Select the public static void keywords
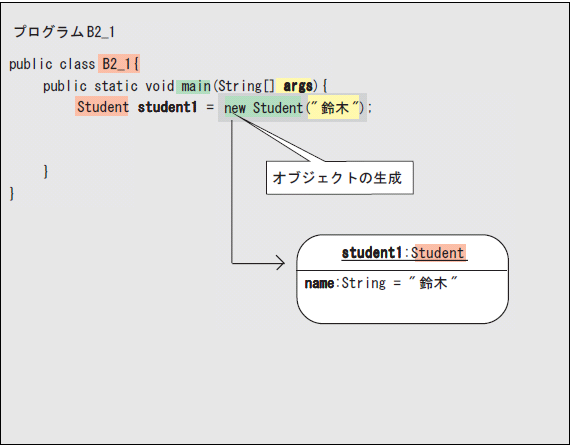 pyautogui.click(x=108, y=87)
